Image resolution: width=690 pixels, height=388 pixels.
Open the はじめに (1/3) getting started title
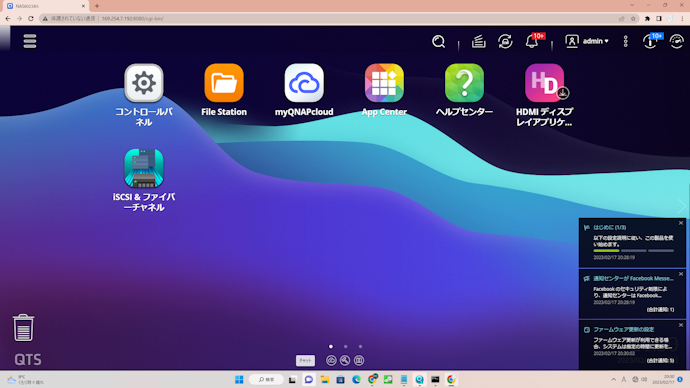tap(609, 227)
